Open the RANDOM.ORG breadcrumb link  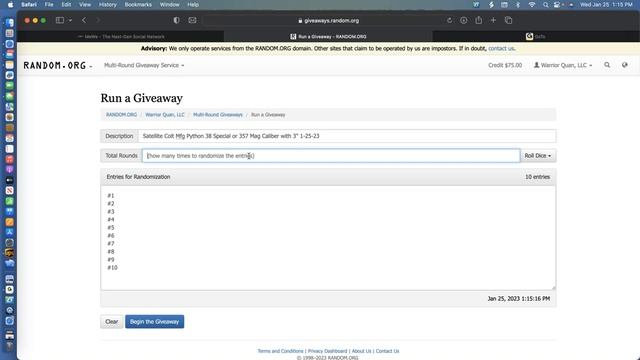tap(121, 115)
